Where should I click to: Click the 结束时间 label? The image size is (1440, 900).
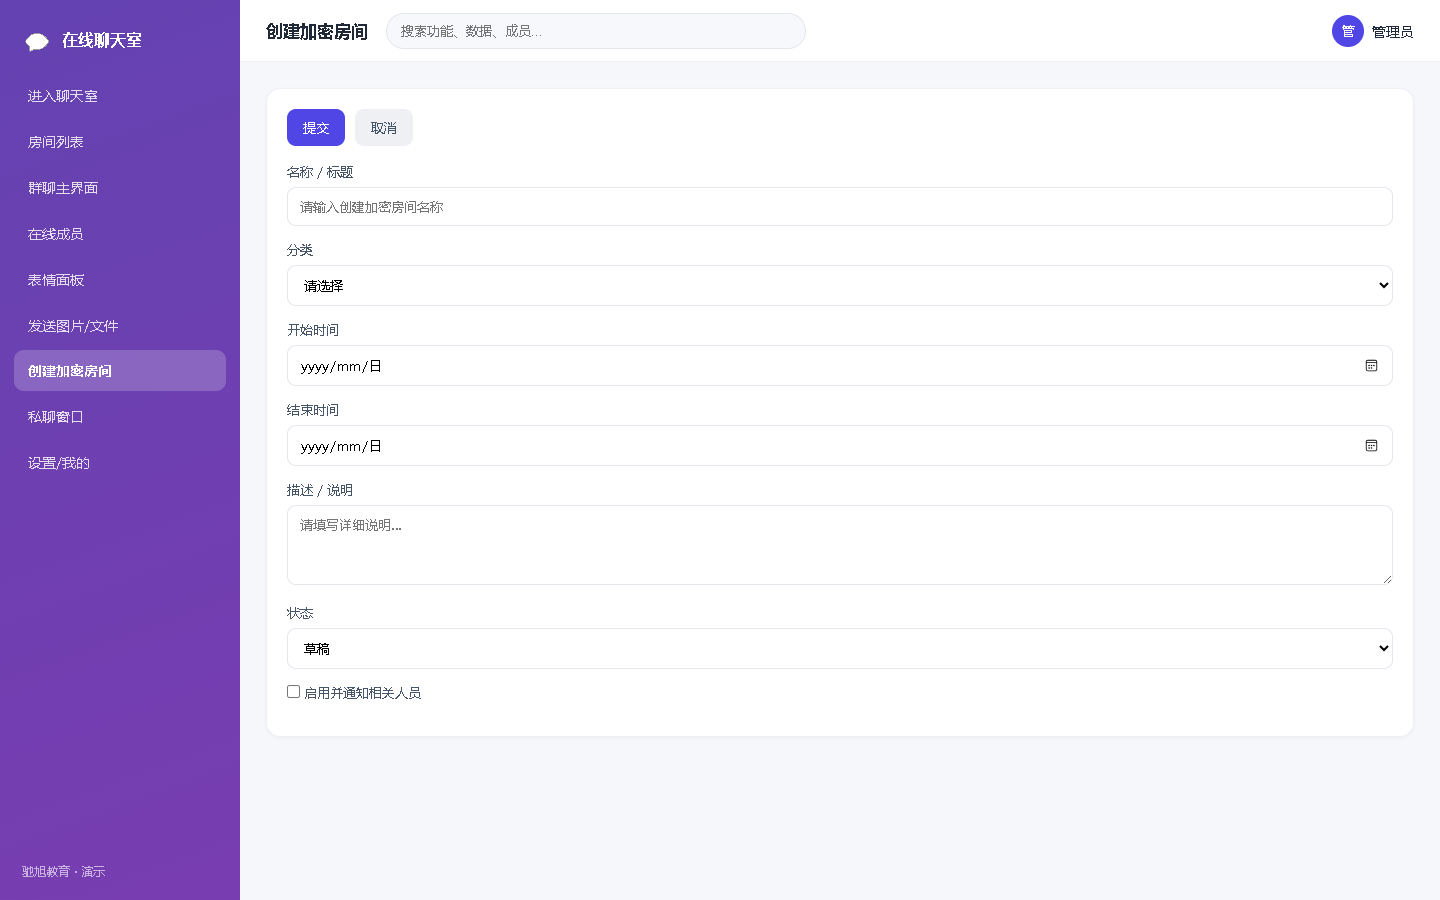pos(313,410)
